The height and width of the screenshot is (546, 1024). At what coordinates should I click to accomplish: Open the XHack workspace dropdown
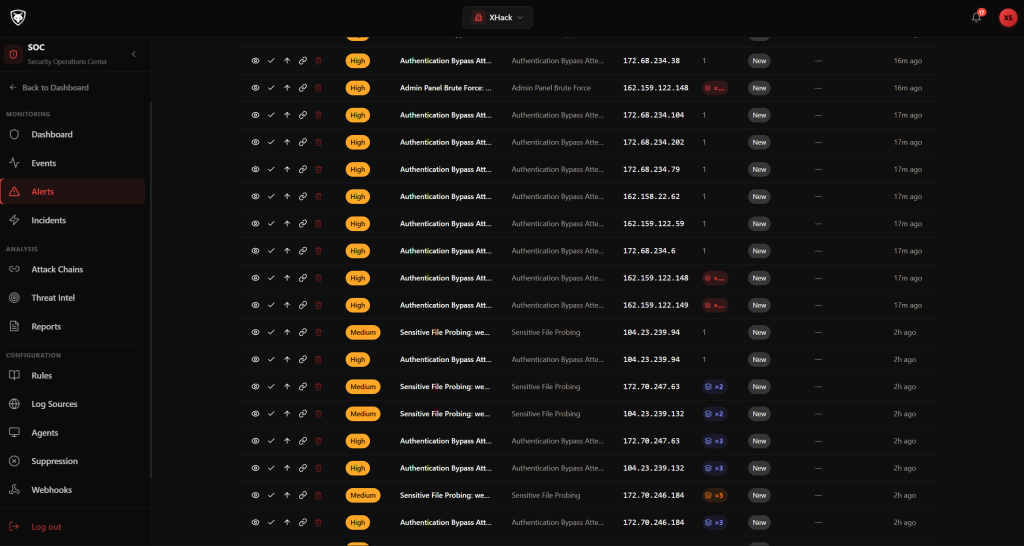point(497,17)
